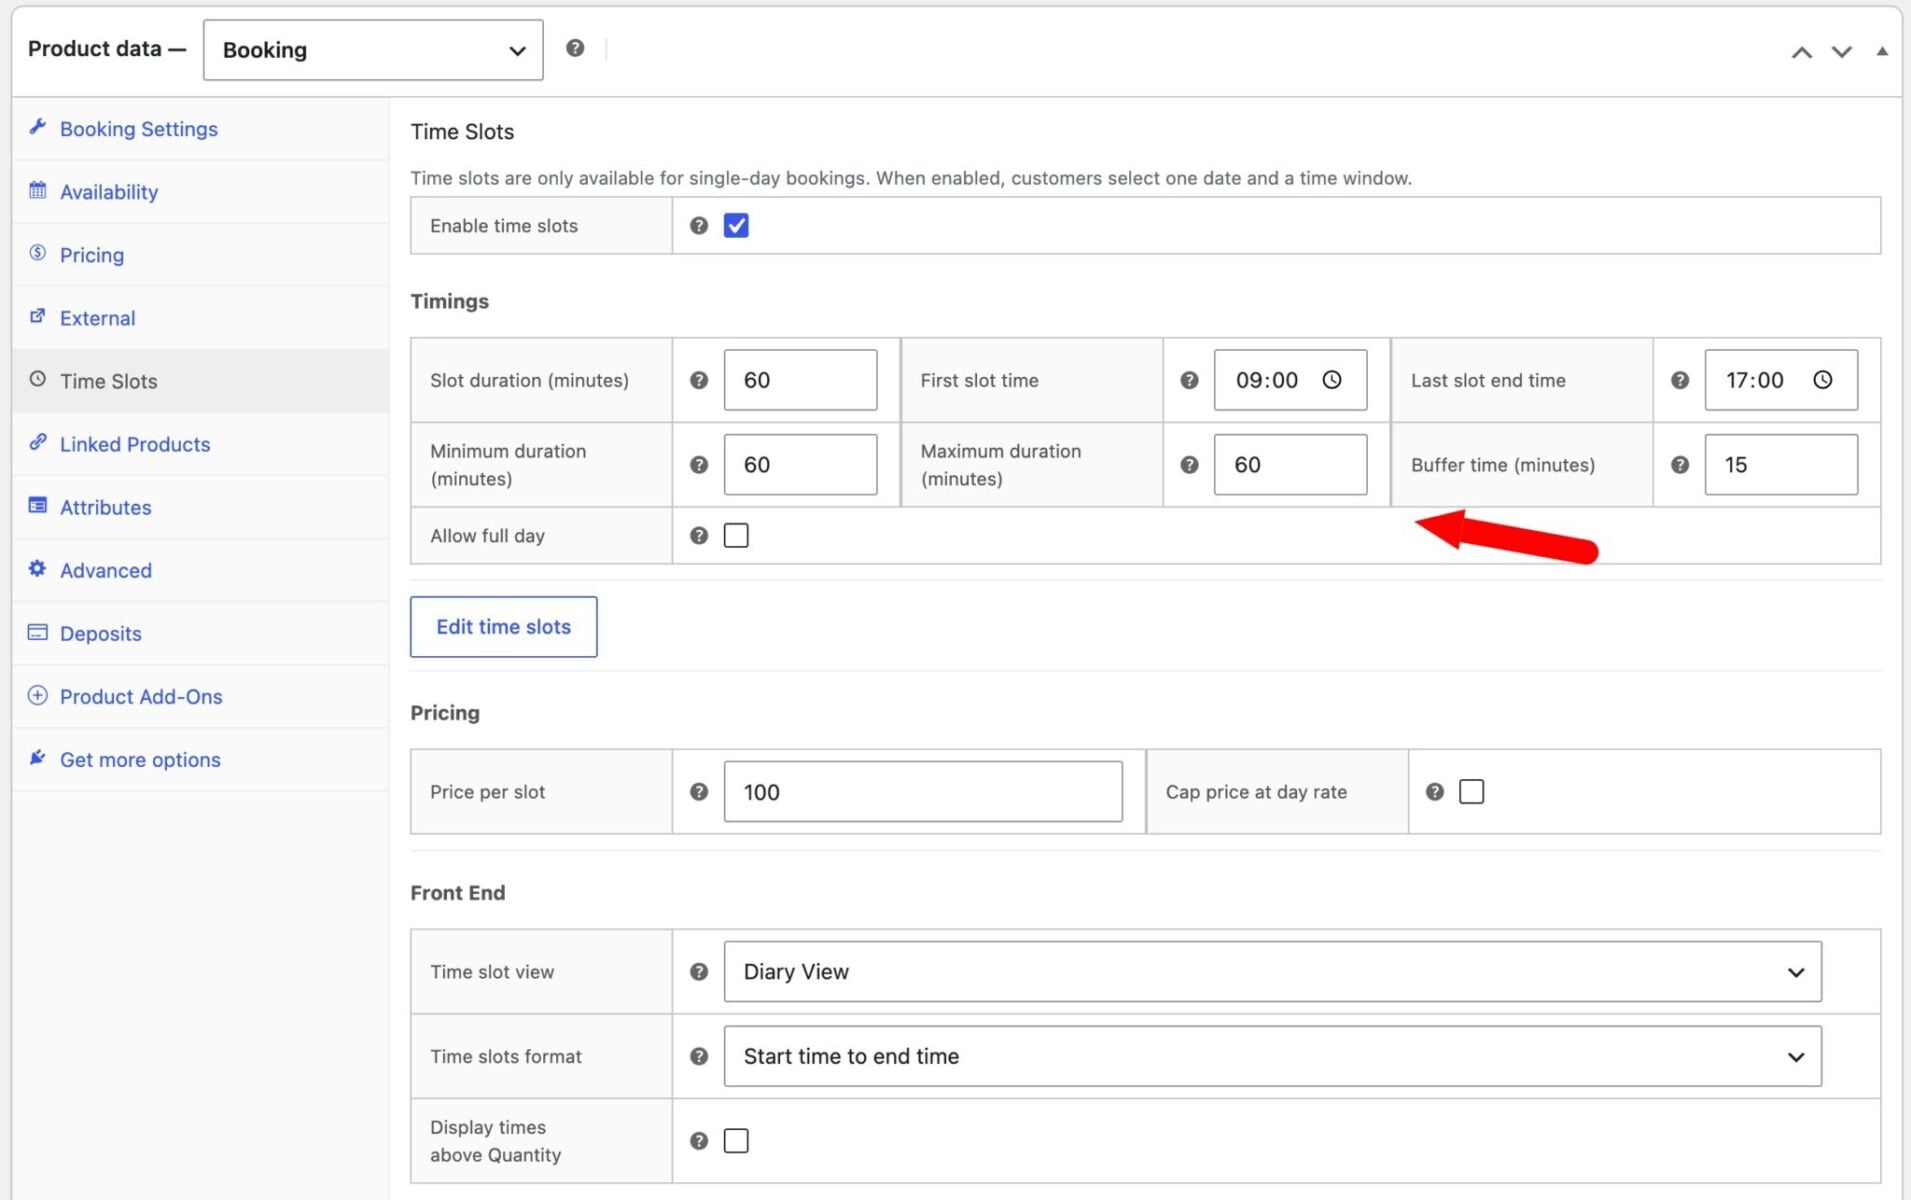The height and width of the screenshot is (1200, 1911).
Task: Open the Advanced tab
Action: (x=200, y=570)
